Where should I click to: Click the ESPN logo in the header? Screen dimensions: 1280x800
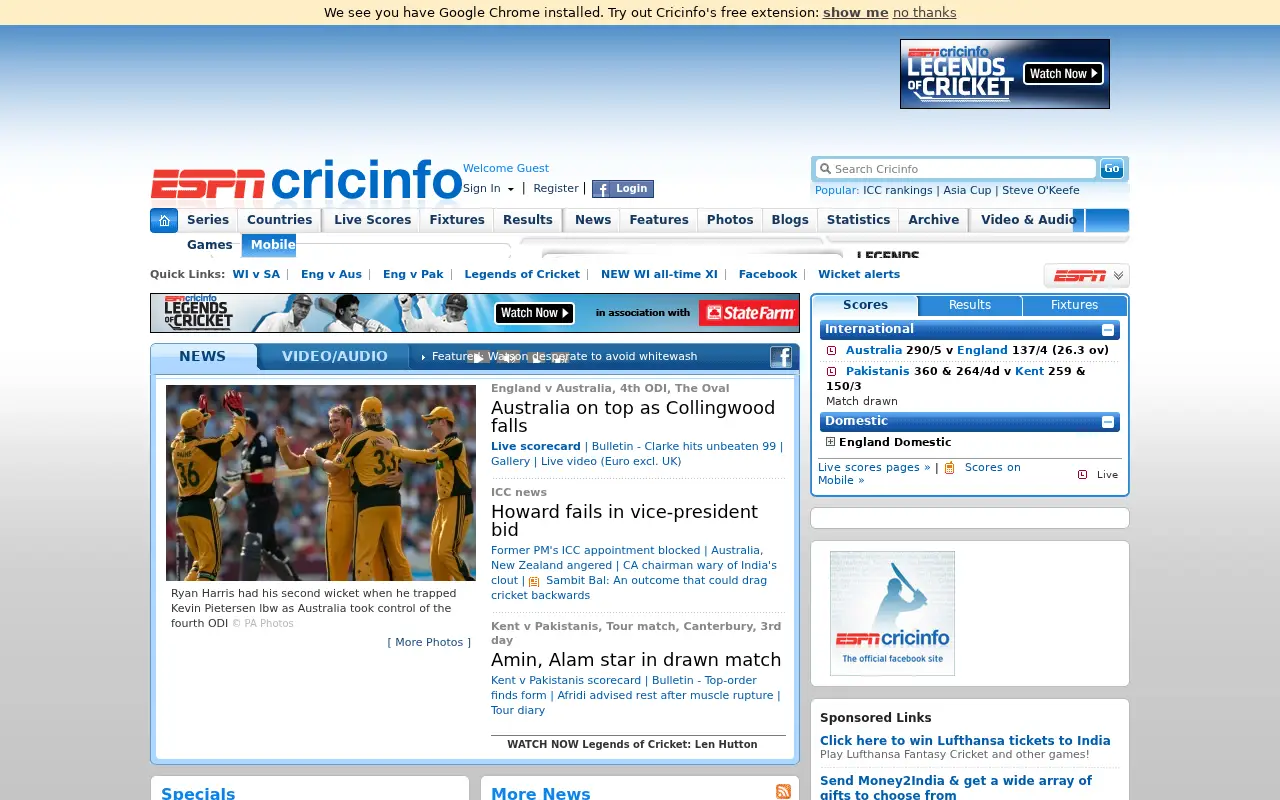coord(208,184)
